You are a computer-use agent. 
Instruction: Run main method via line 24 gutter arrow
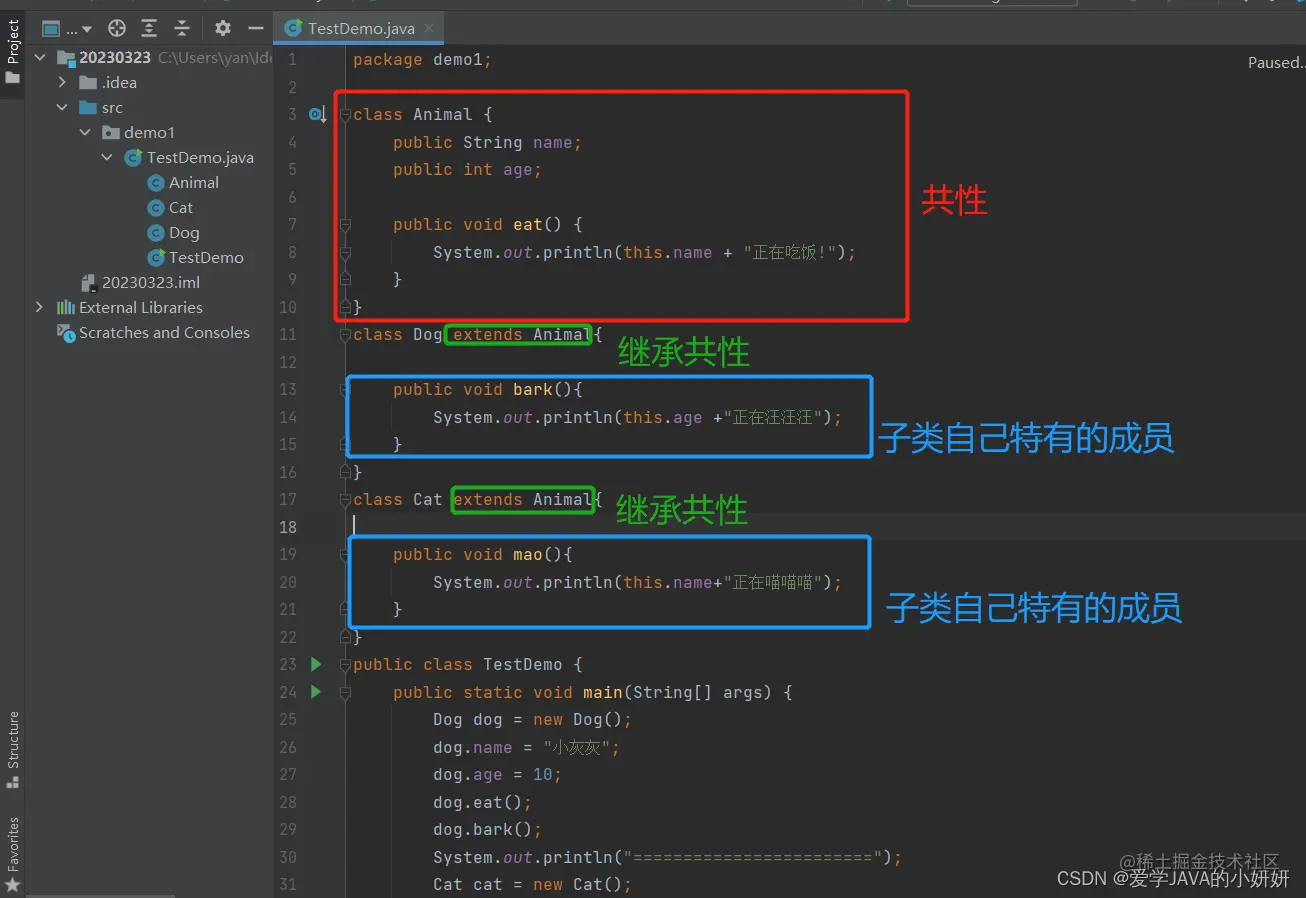coord(316,692)
